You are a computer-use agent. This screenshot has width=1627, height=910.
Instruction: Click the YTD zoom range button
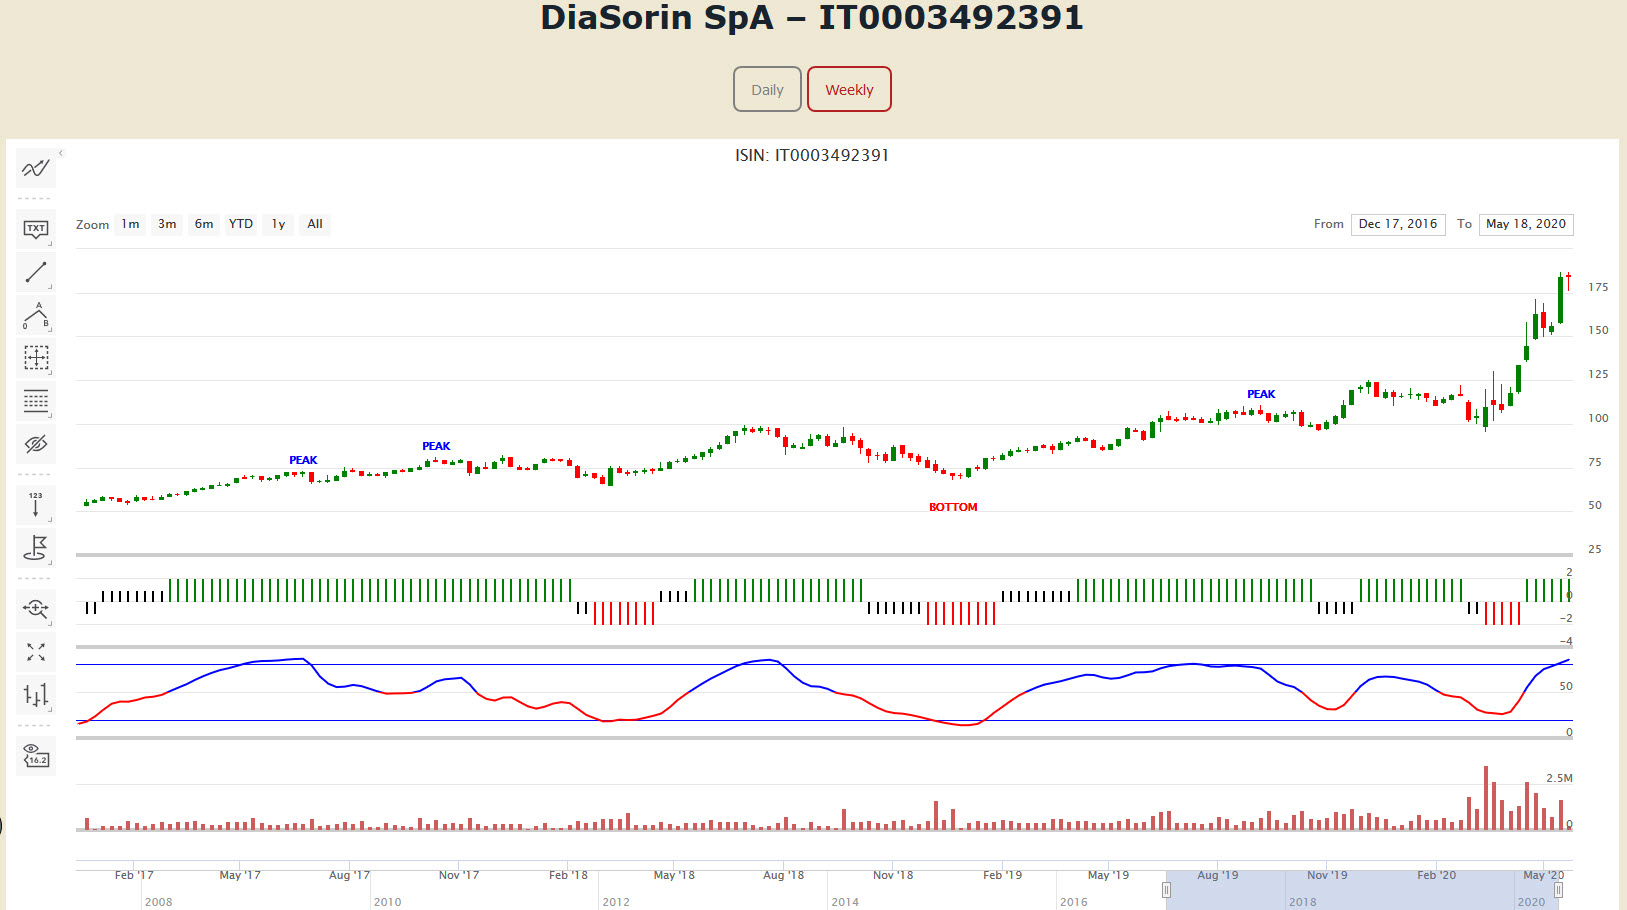(241, 224)
